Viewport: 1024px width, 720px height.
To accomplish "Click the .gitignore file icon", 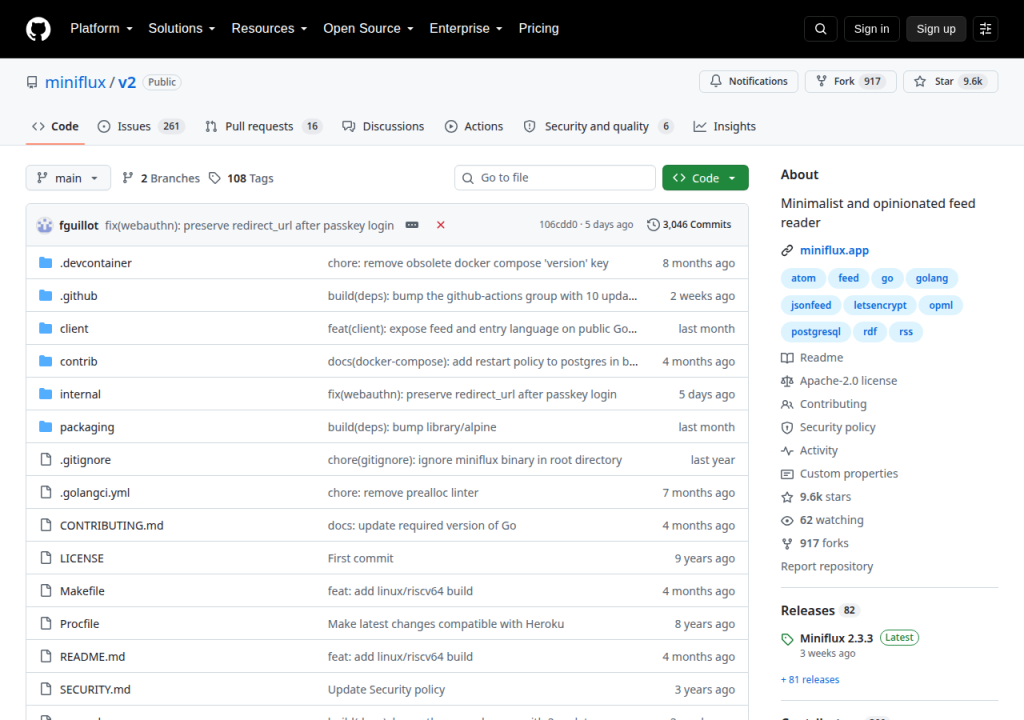I will [45, 459].
